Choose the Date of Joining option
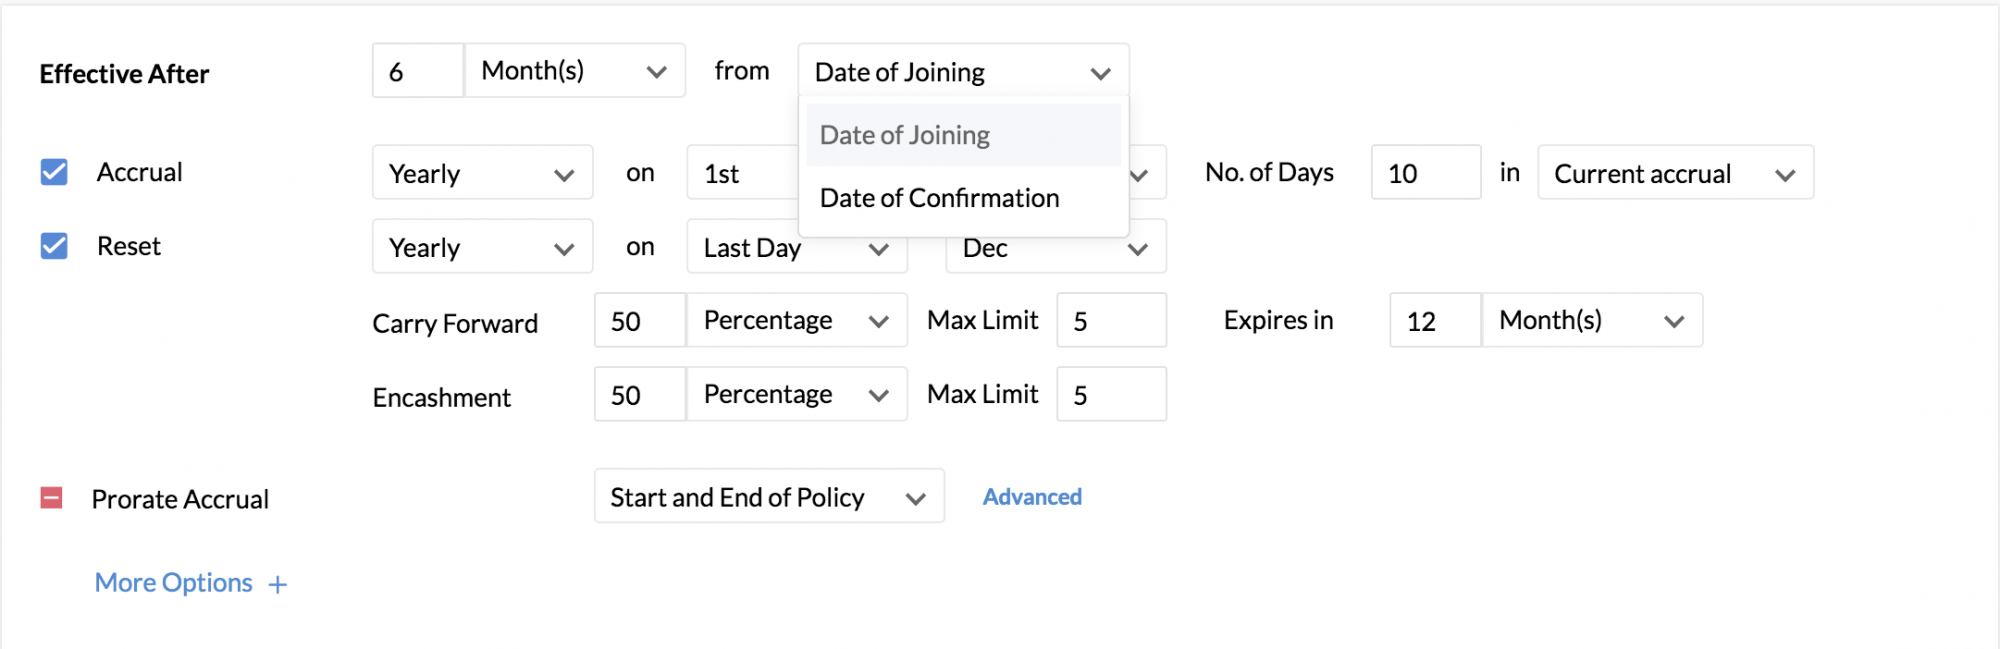 (x=904, y=135)
